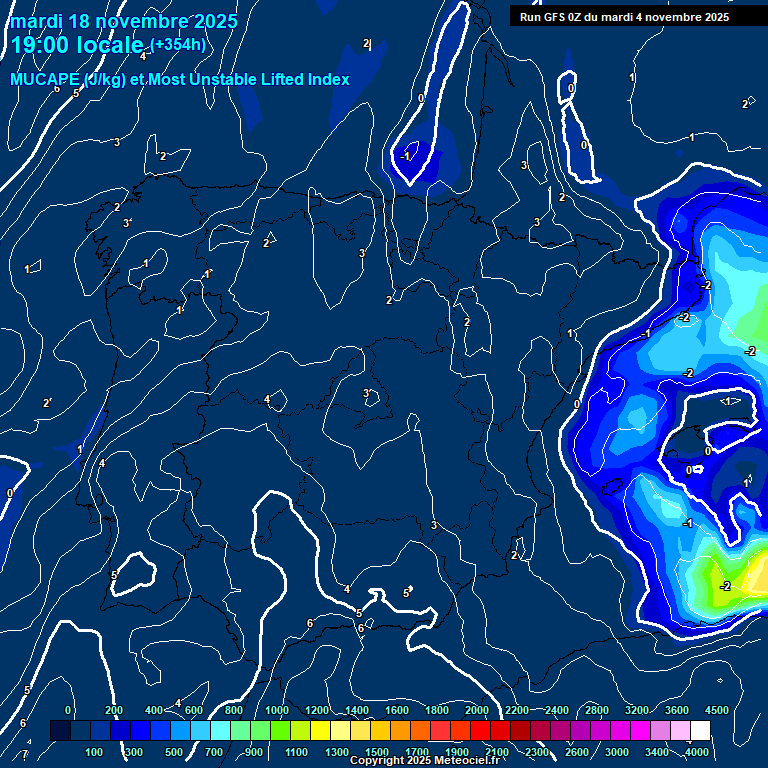Click the (+354h) forecast offset text
768x768 pixels.
pos(178,44)
